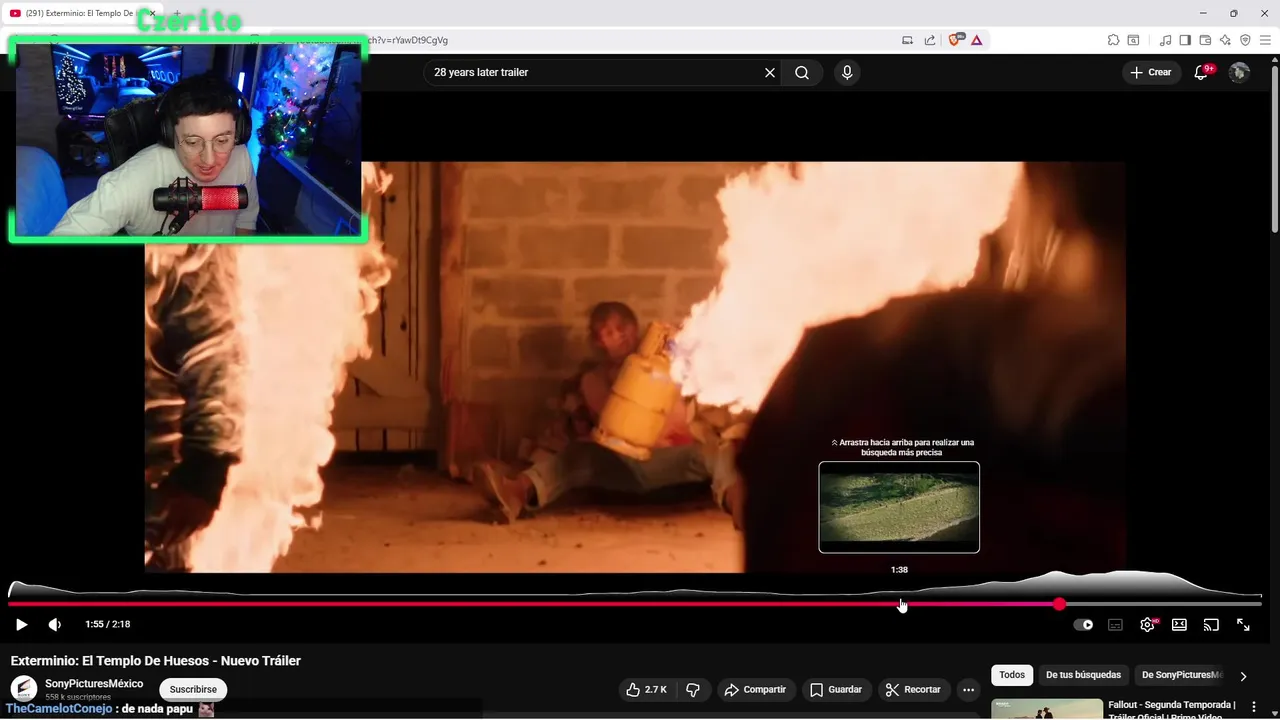
Task: Click the page vertical scrollbar
Action: point(1274,150)
